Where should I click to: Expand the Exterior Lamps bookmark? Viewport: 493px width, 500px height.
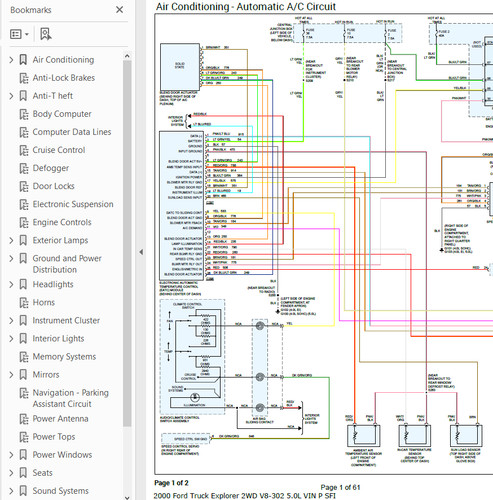click(11, 240)
